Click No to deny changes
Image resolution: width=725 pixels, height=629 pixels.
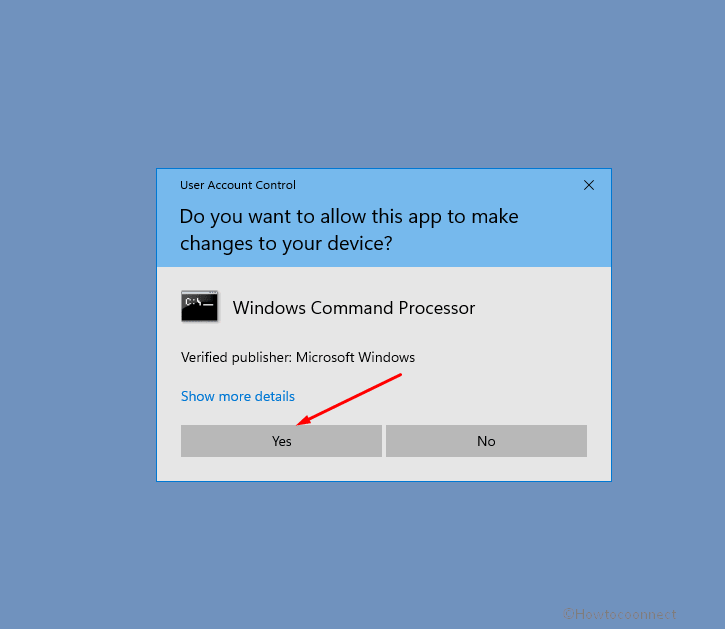486,441
